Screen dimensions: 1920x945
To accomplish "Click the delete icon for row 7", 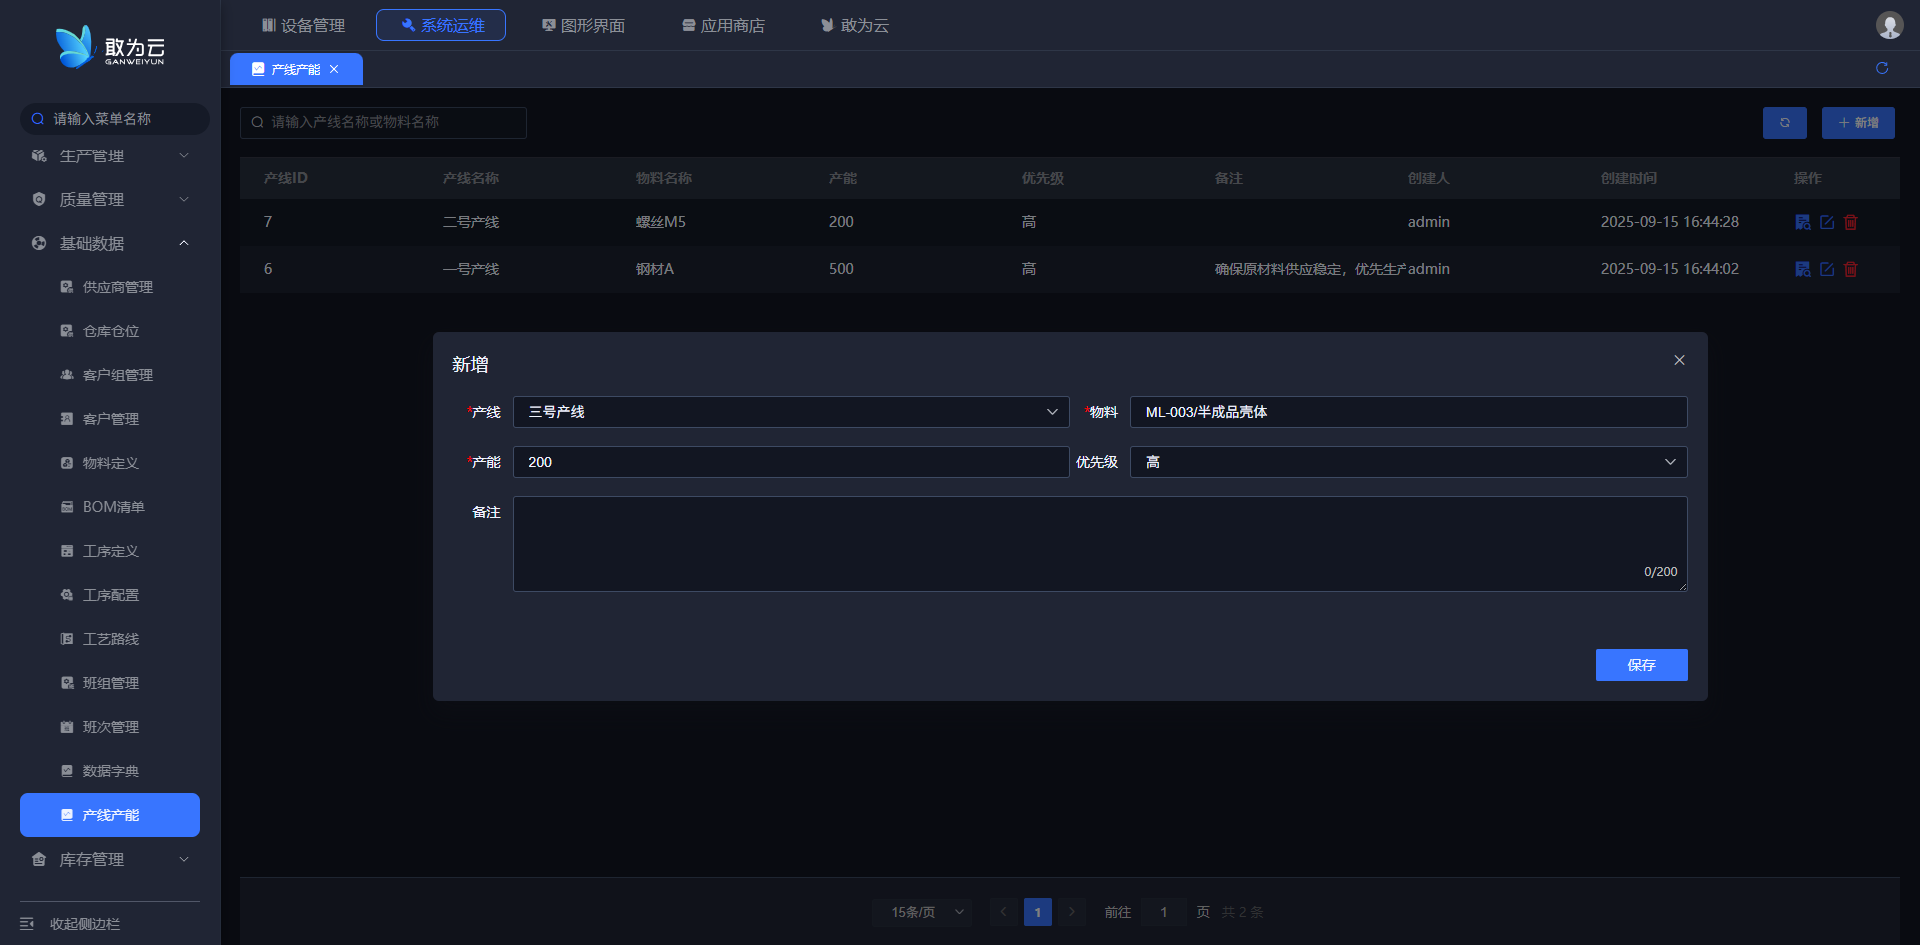I will coord(1851,222).
